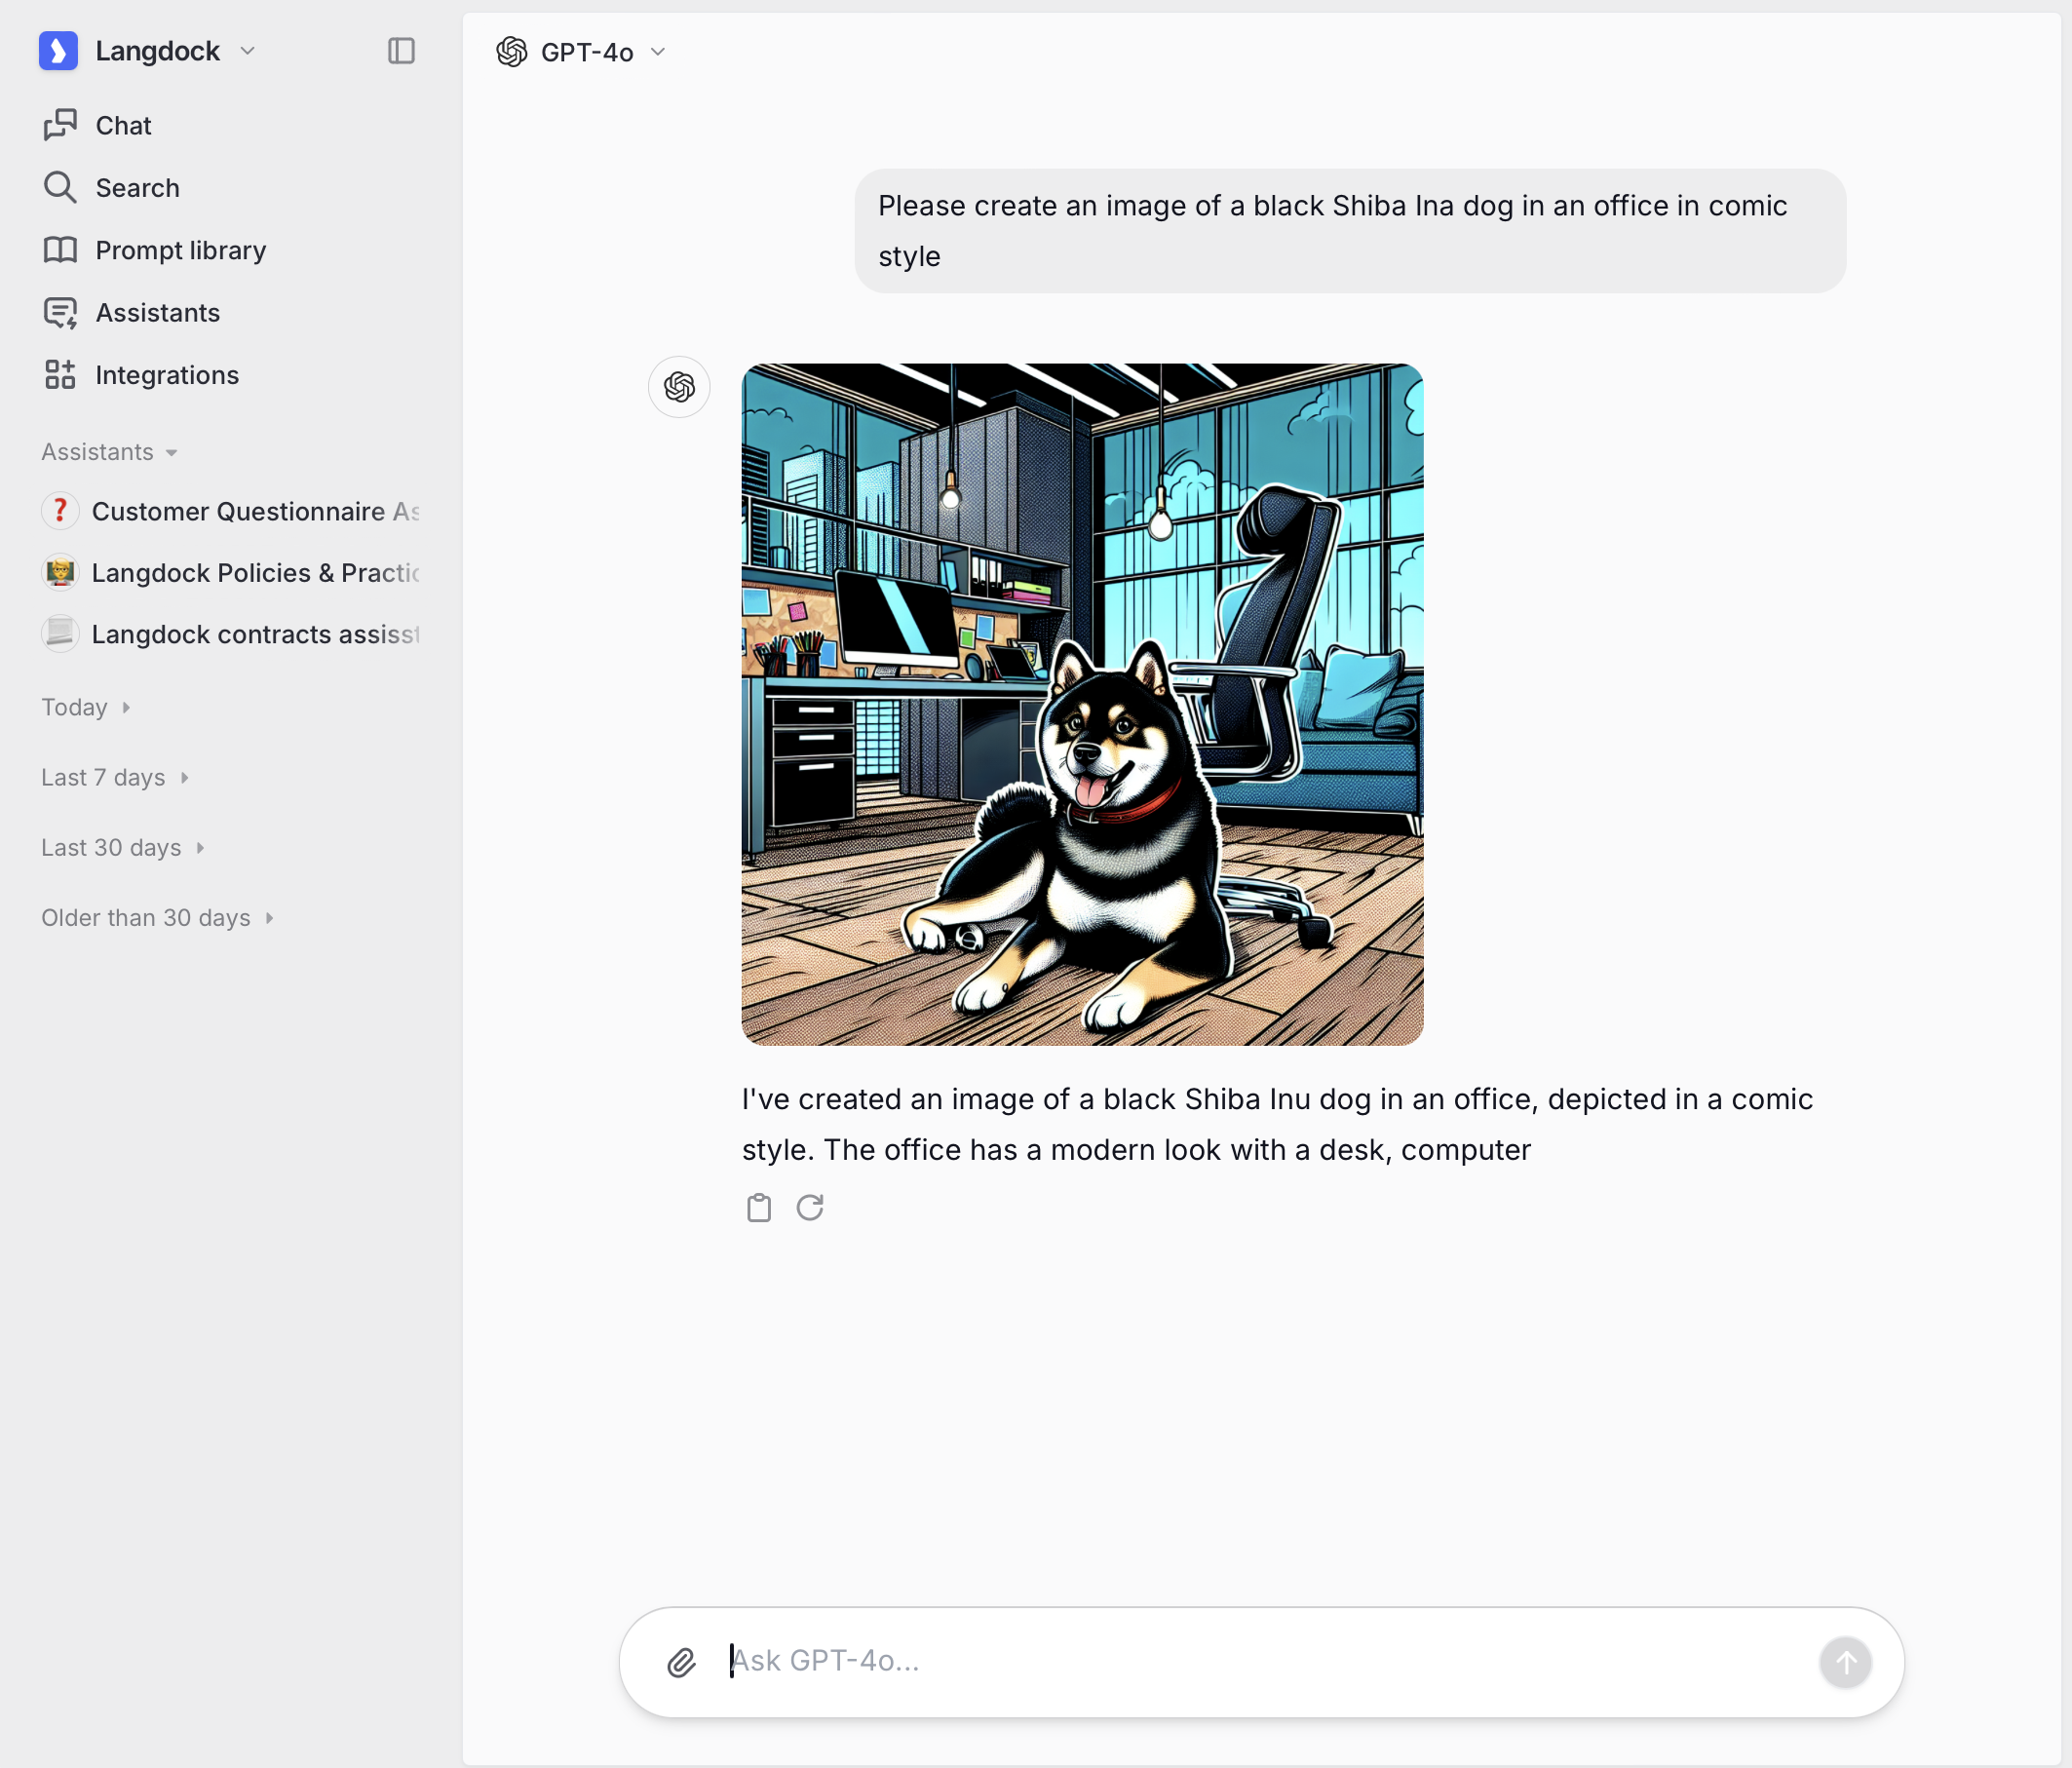Go to the Prompt library
This screenshot has height=1768, width=2072.
click(180, 250)
